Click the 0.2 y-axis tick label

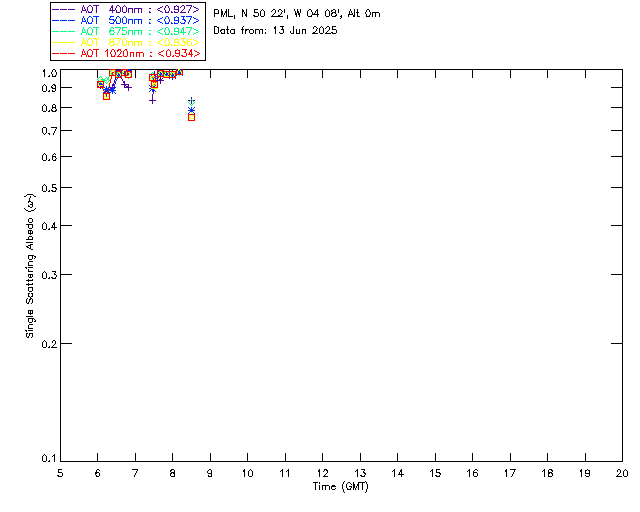[49, 344]
